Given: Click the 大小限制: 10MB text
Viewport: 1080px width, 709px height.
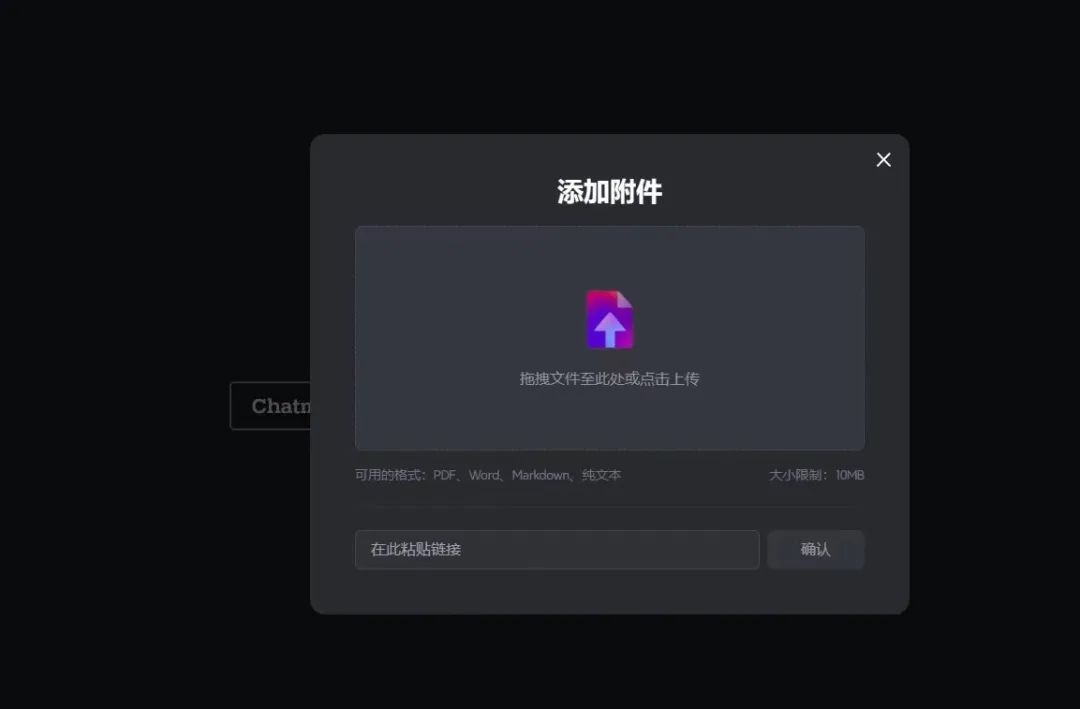Looking at the screenshot, I should (816, 475).
